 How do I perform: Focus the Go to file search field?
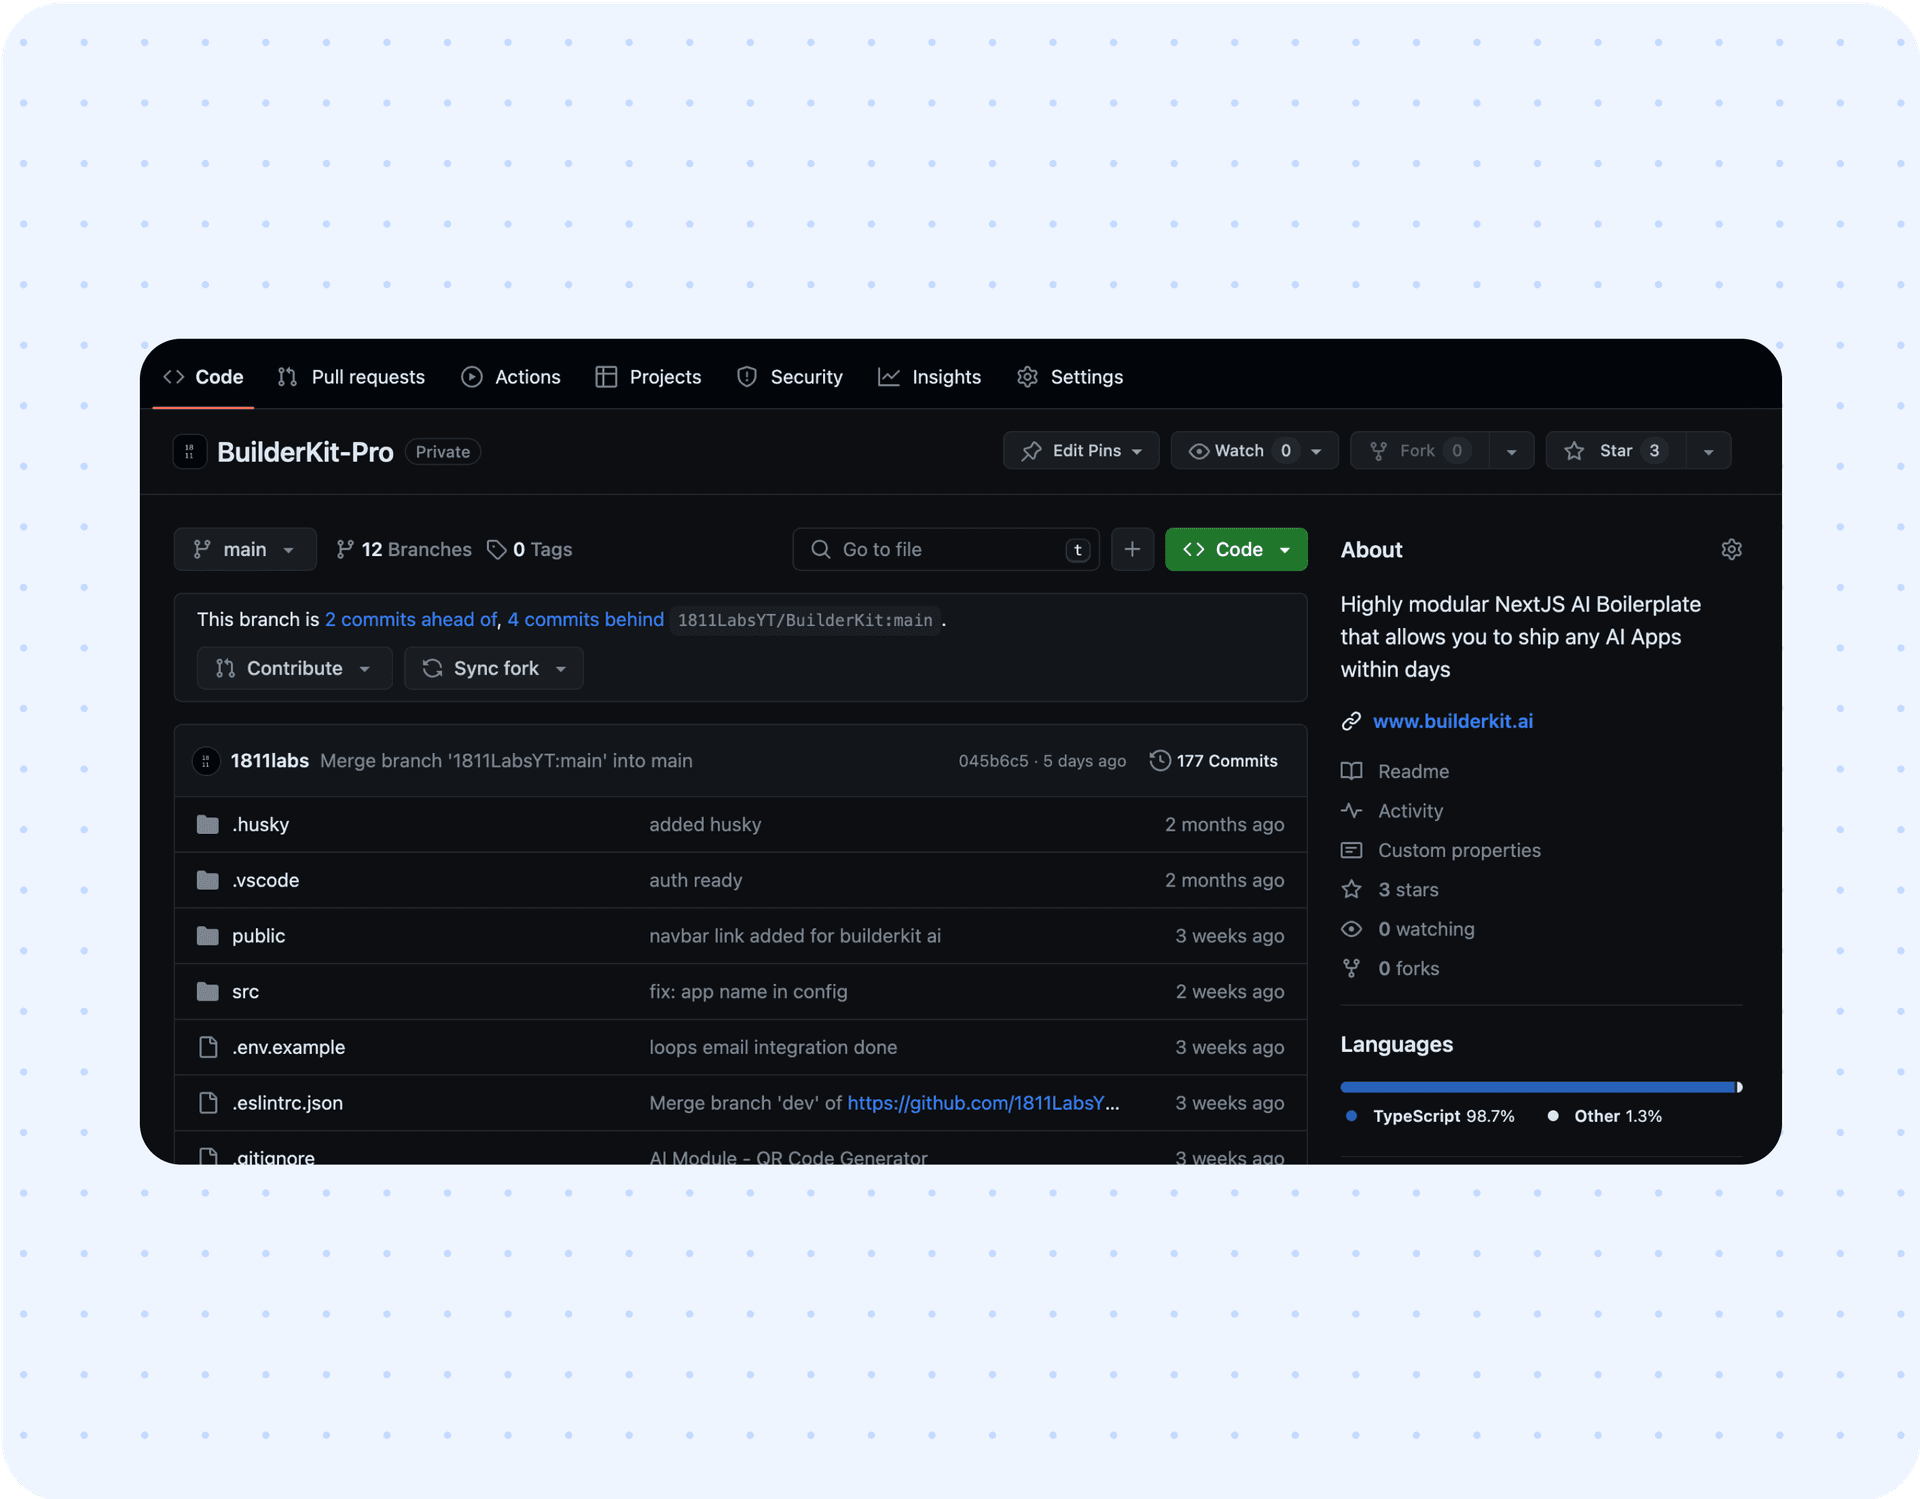[945, 549]
